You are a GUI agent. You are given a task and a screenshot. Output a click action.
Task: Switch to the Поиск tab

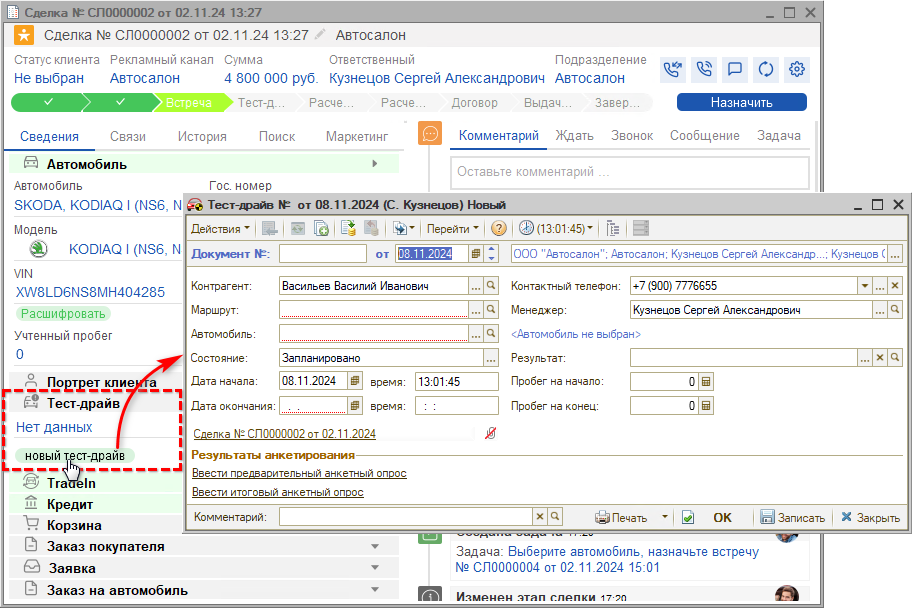point(277,137)
